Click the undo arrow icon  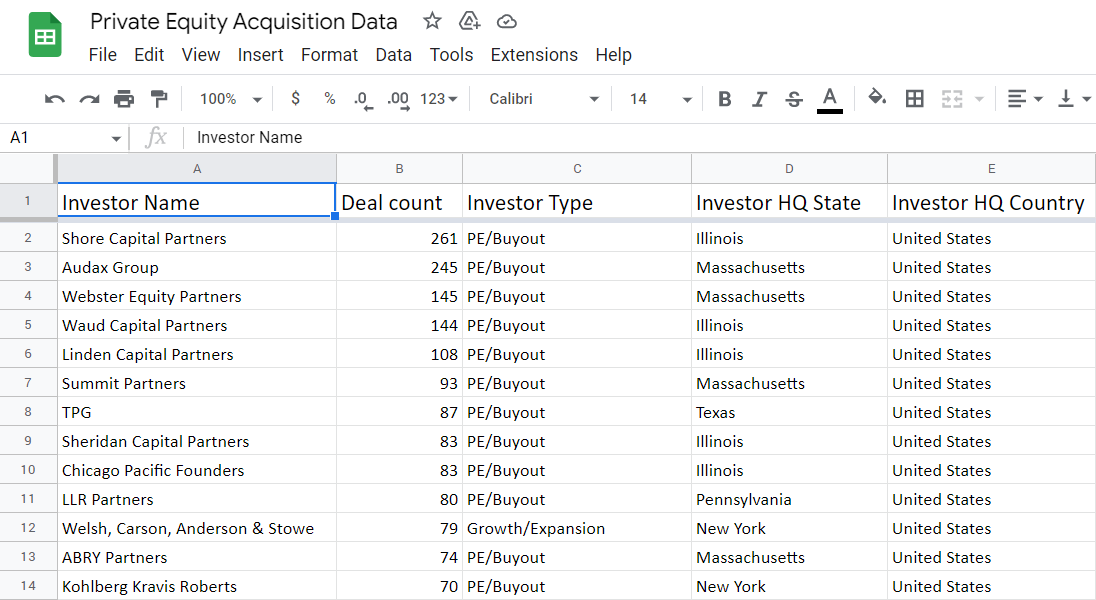[x=55, y=99]
